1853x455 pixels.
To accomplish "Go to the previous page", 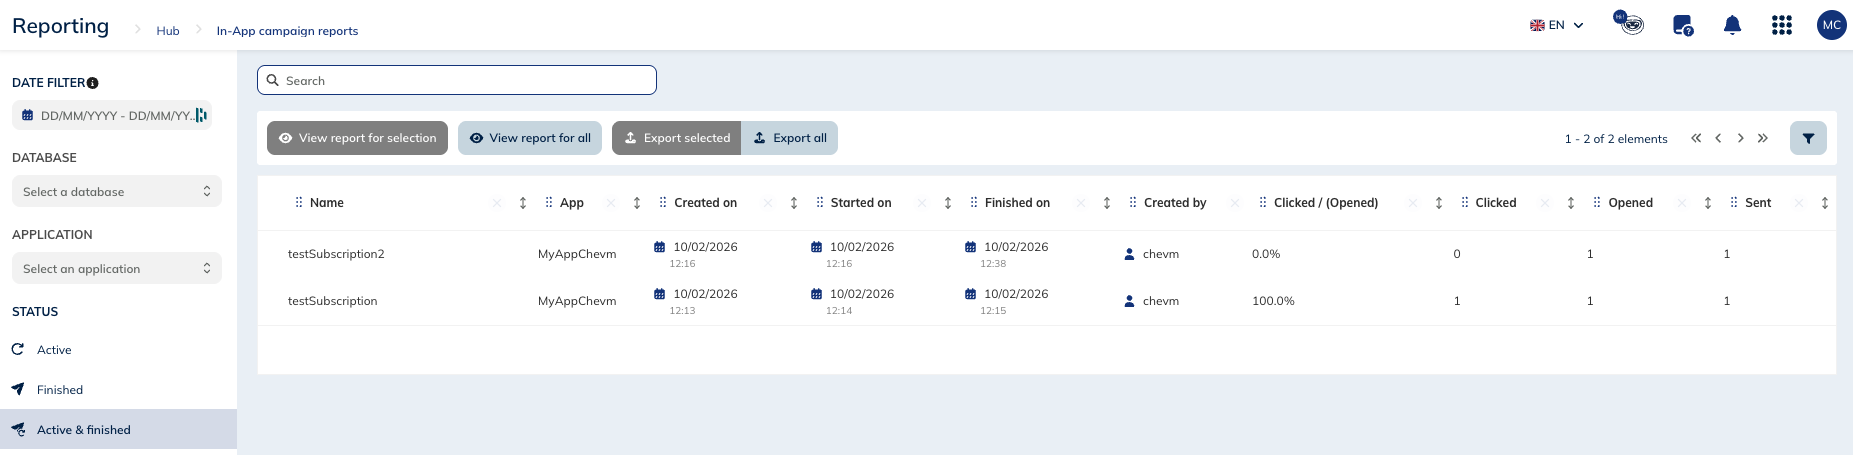I will pos(1718,138).
